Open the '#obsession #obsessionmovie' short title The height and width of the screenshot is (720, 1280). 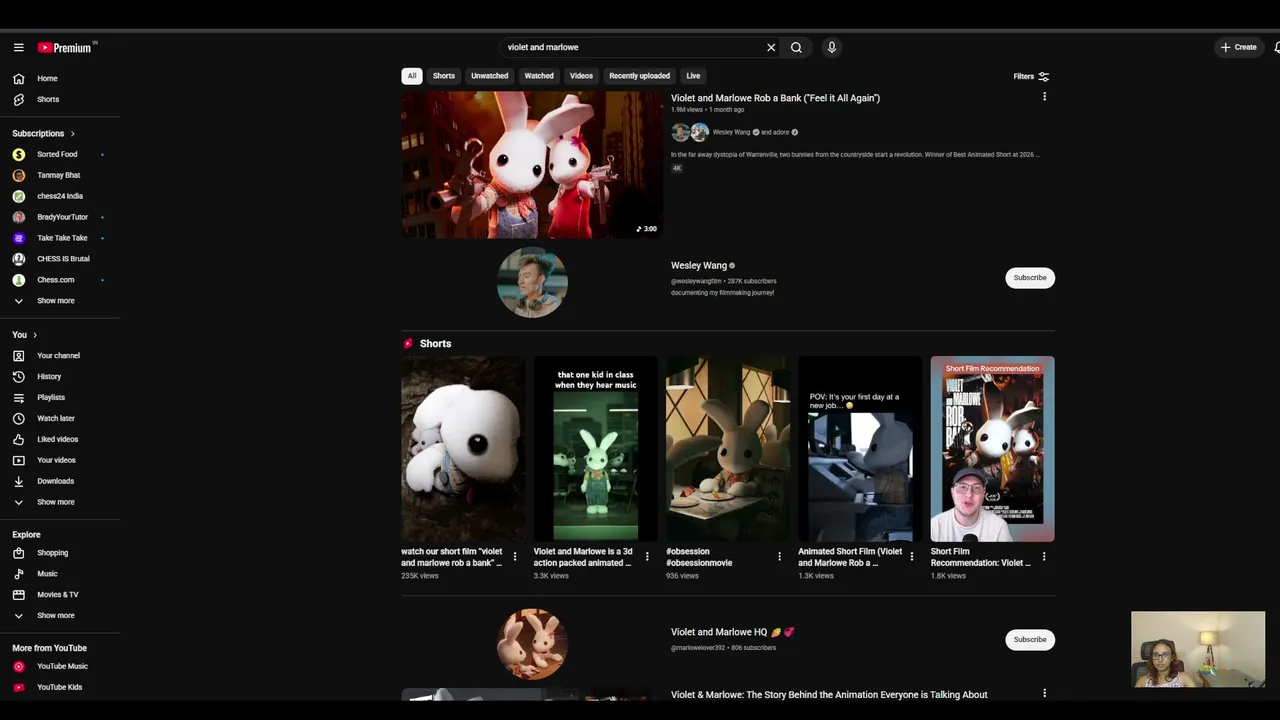700,557
